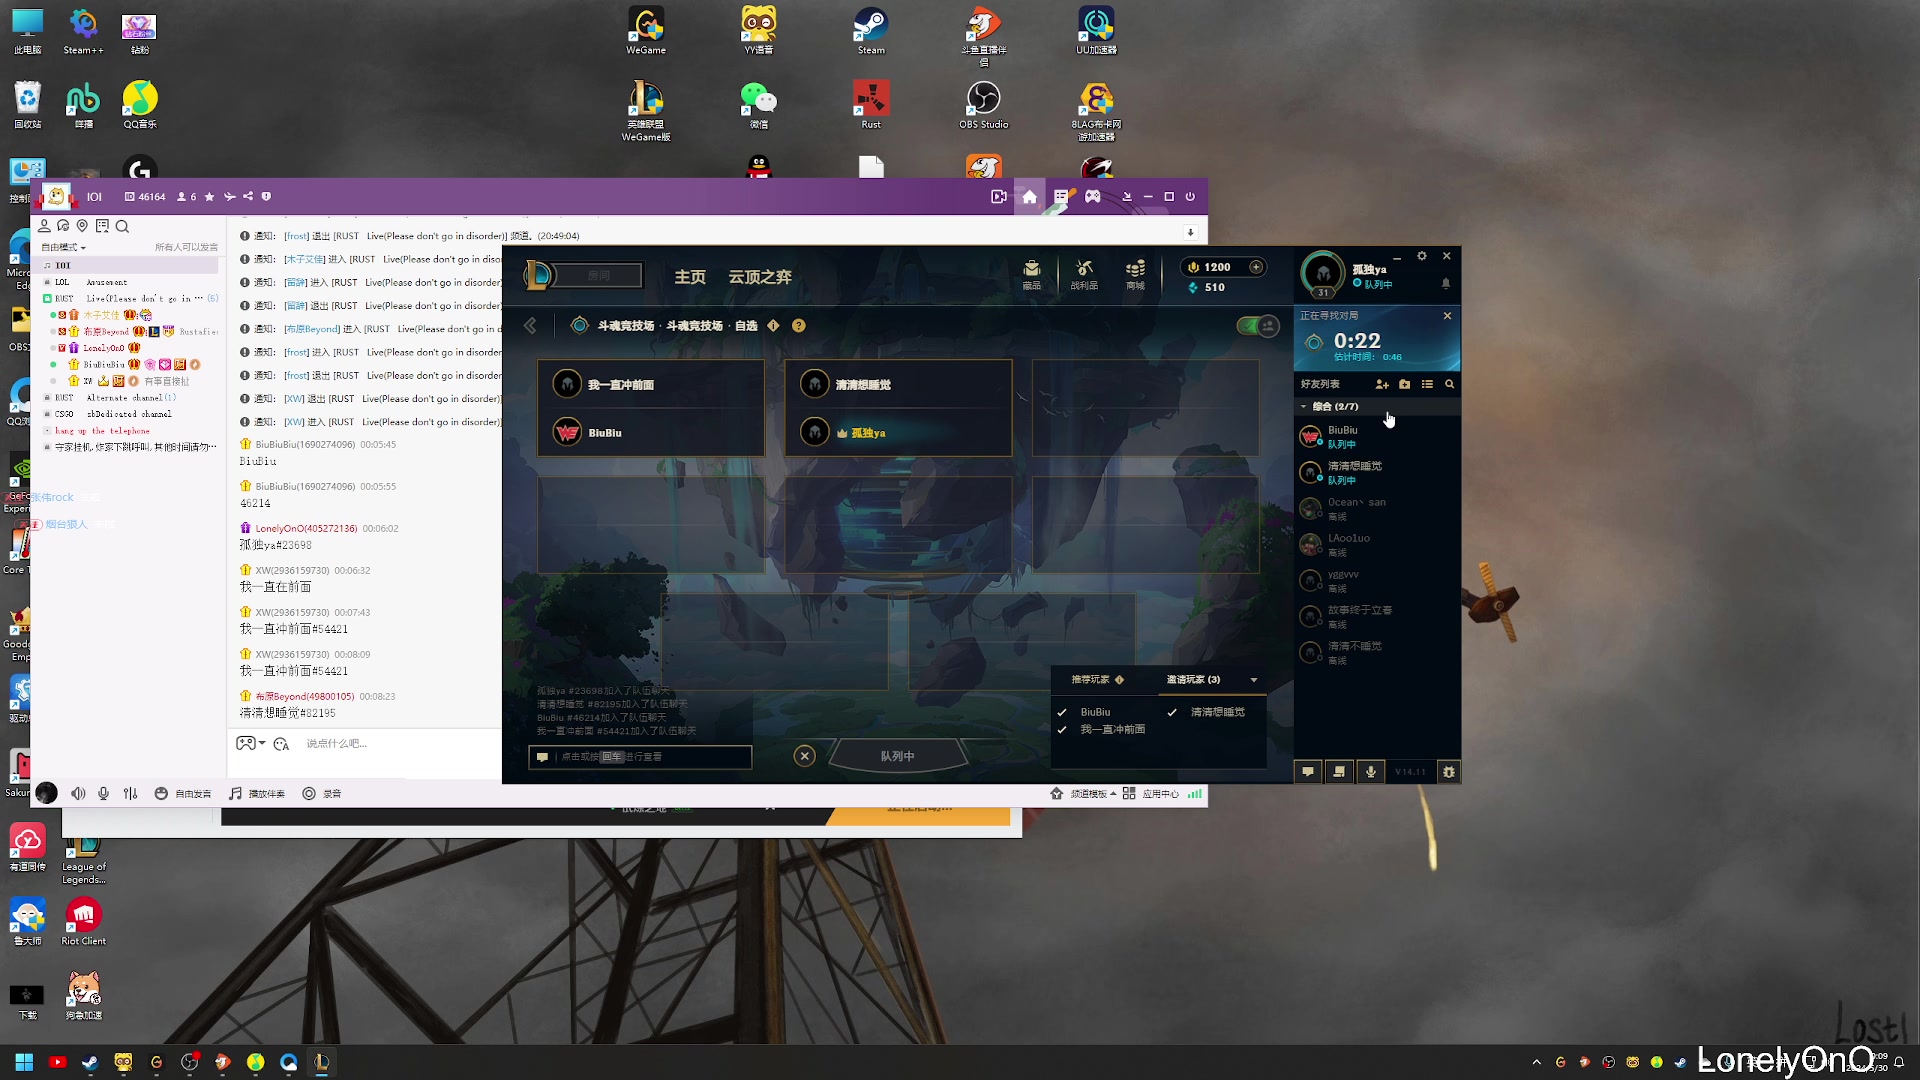
Task: Click the yellow question mark help icon
Action: pyautogui.click(x=798, y=325)
